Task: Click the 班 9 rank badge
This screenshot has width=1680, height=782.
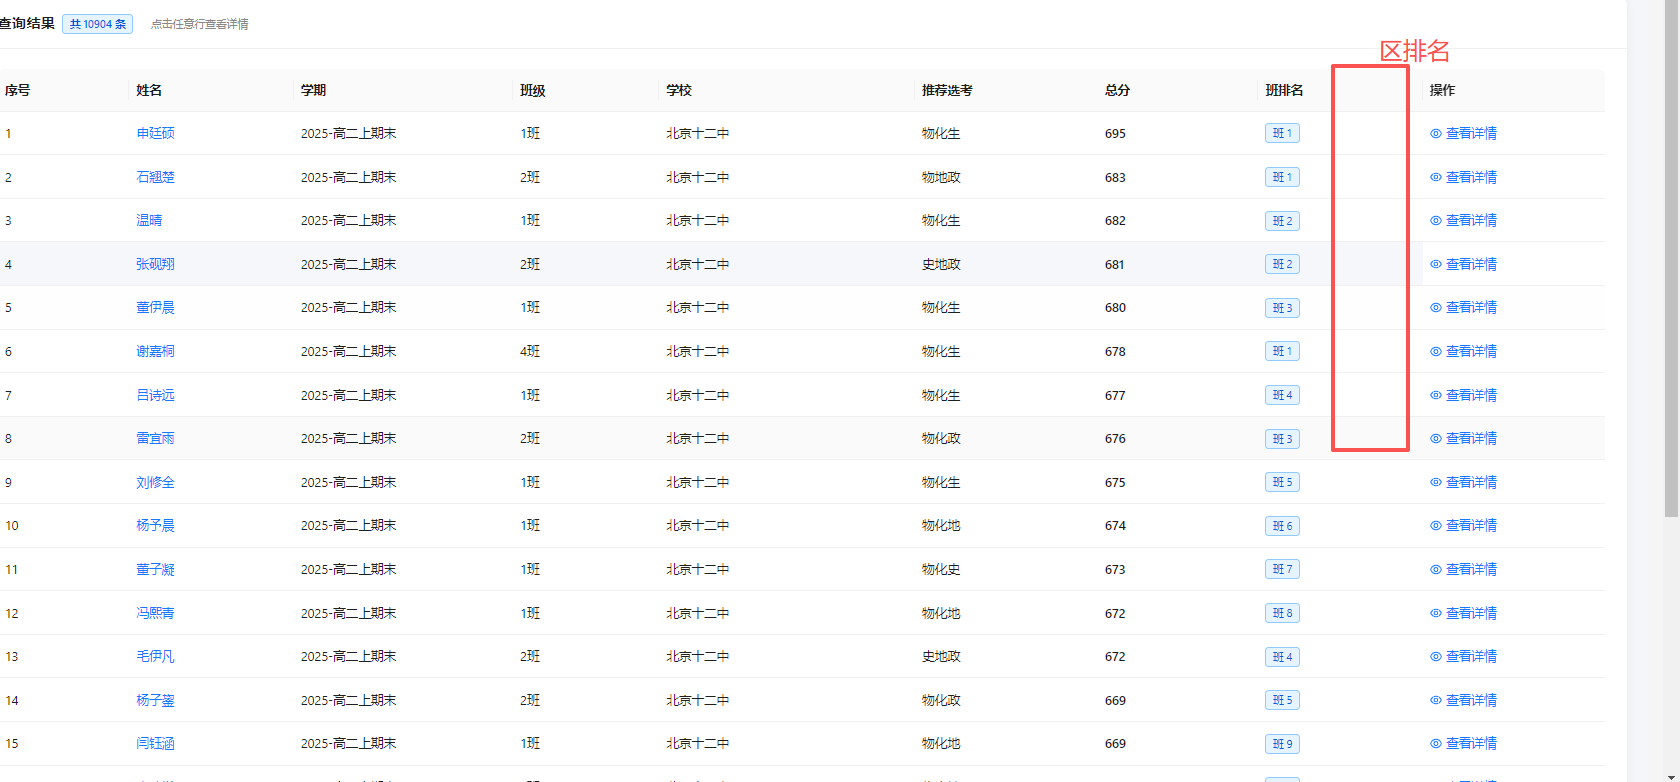Action: pos(1282,744)
